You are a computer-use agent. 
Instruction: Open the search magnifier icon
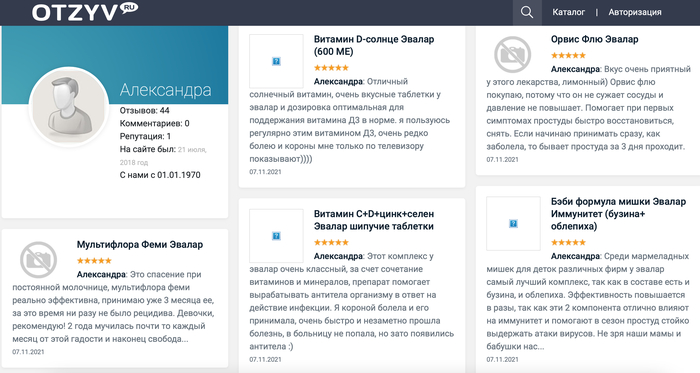527,12
